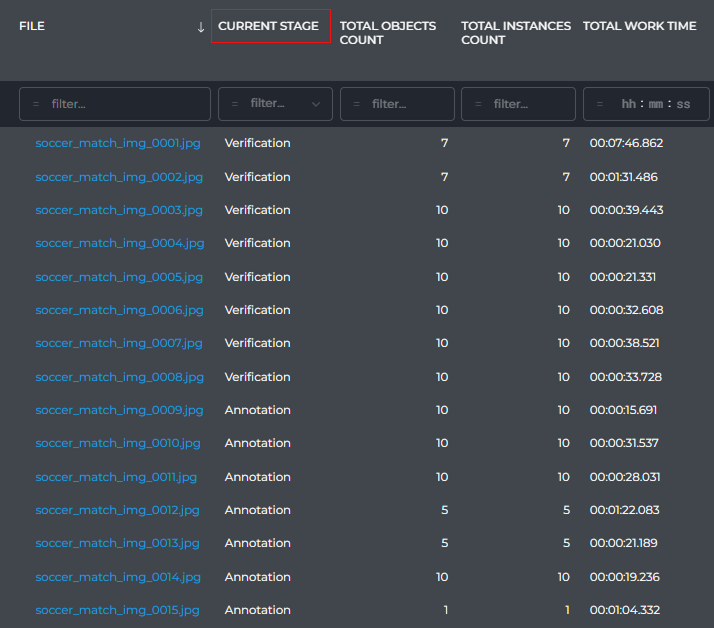Click work time 00:01:22.083
The height and width of the screenshot is (628, 714).
pos(624,510)
